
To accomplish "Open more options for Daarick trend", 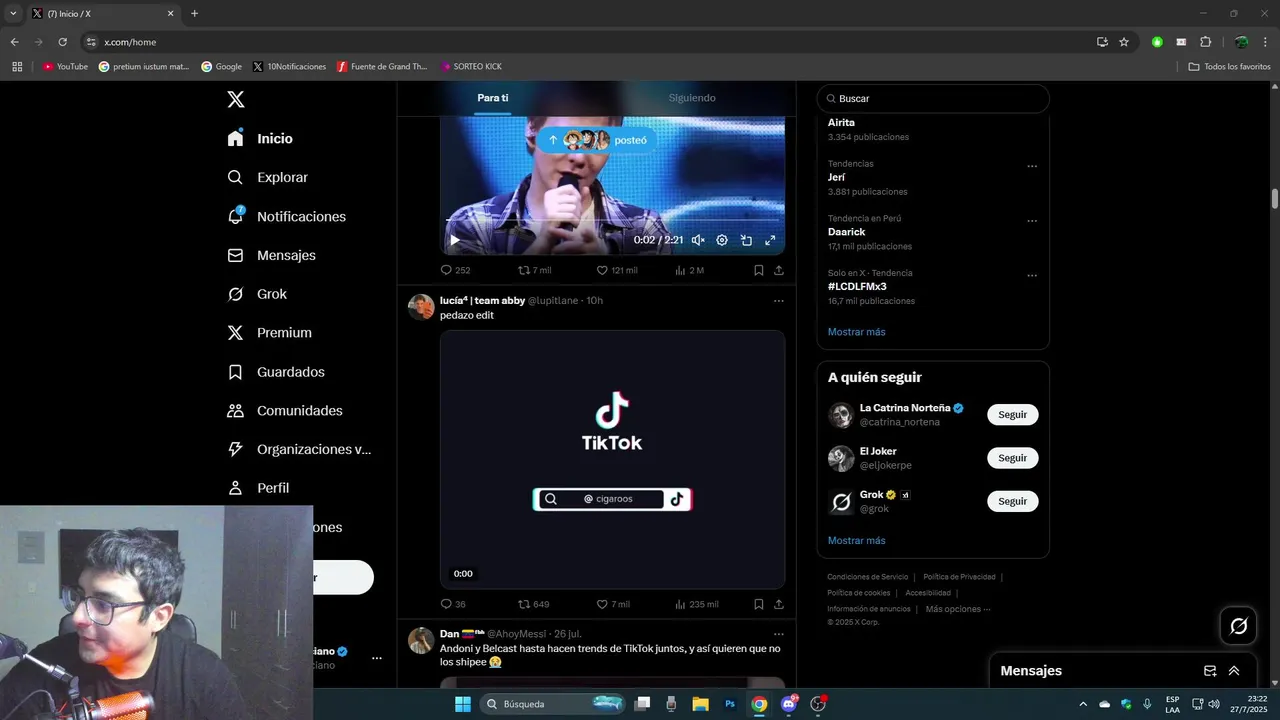I will pyautogui.click(x=1032, y=221).
